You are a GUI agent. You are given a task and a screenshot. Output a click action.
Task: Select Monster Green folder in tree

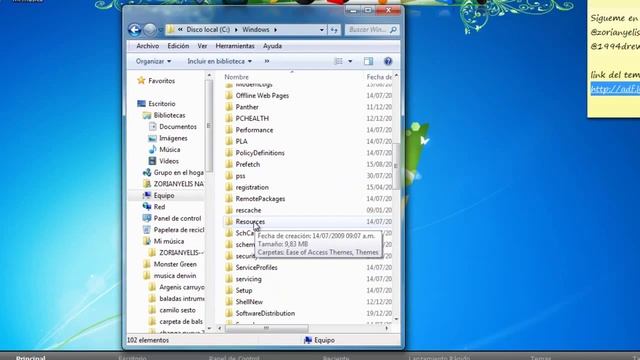point(175,264)
